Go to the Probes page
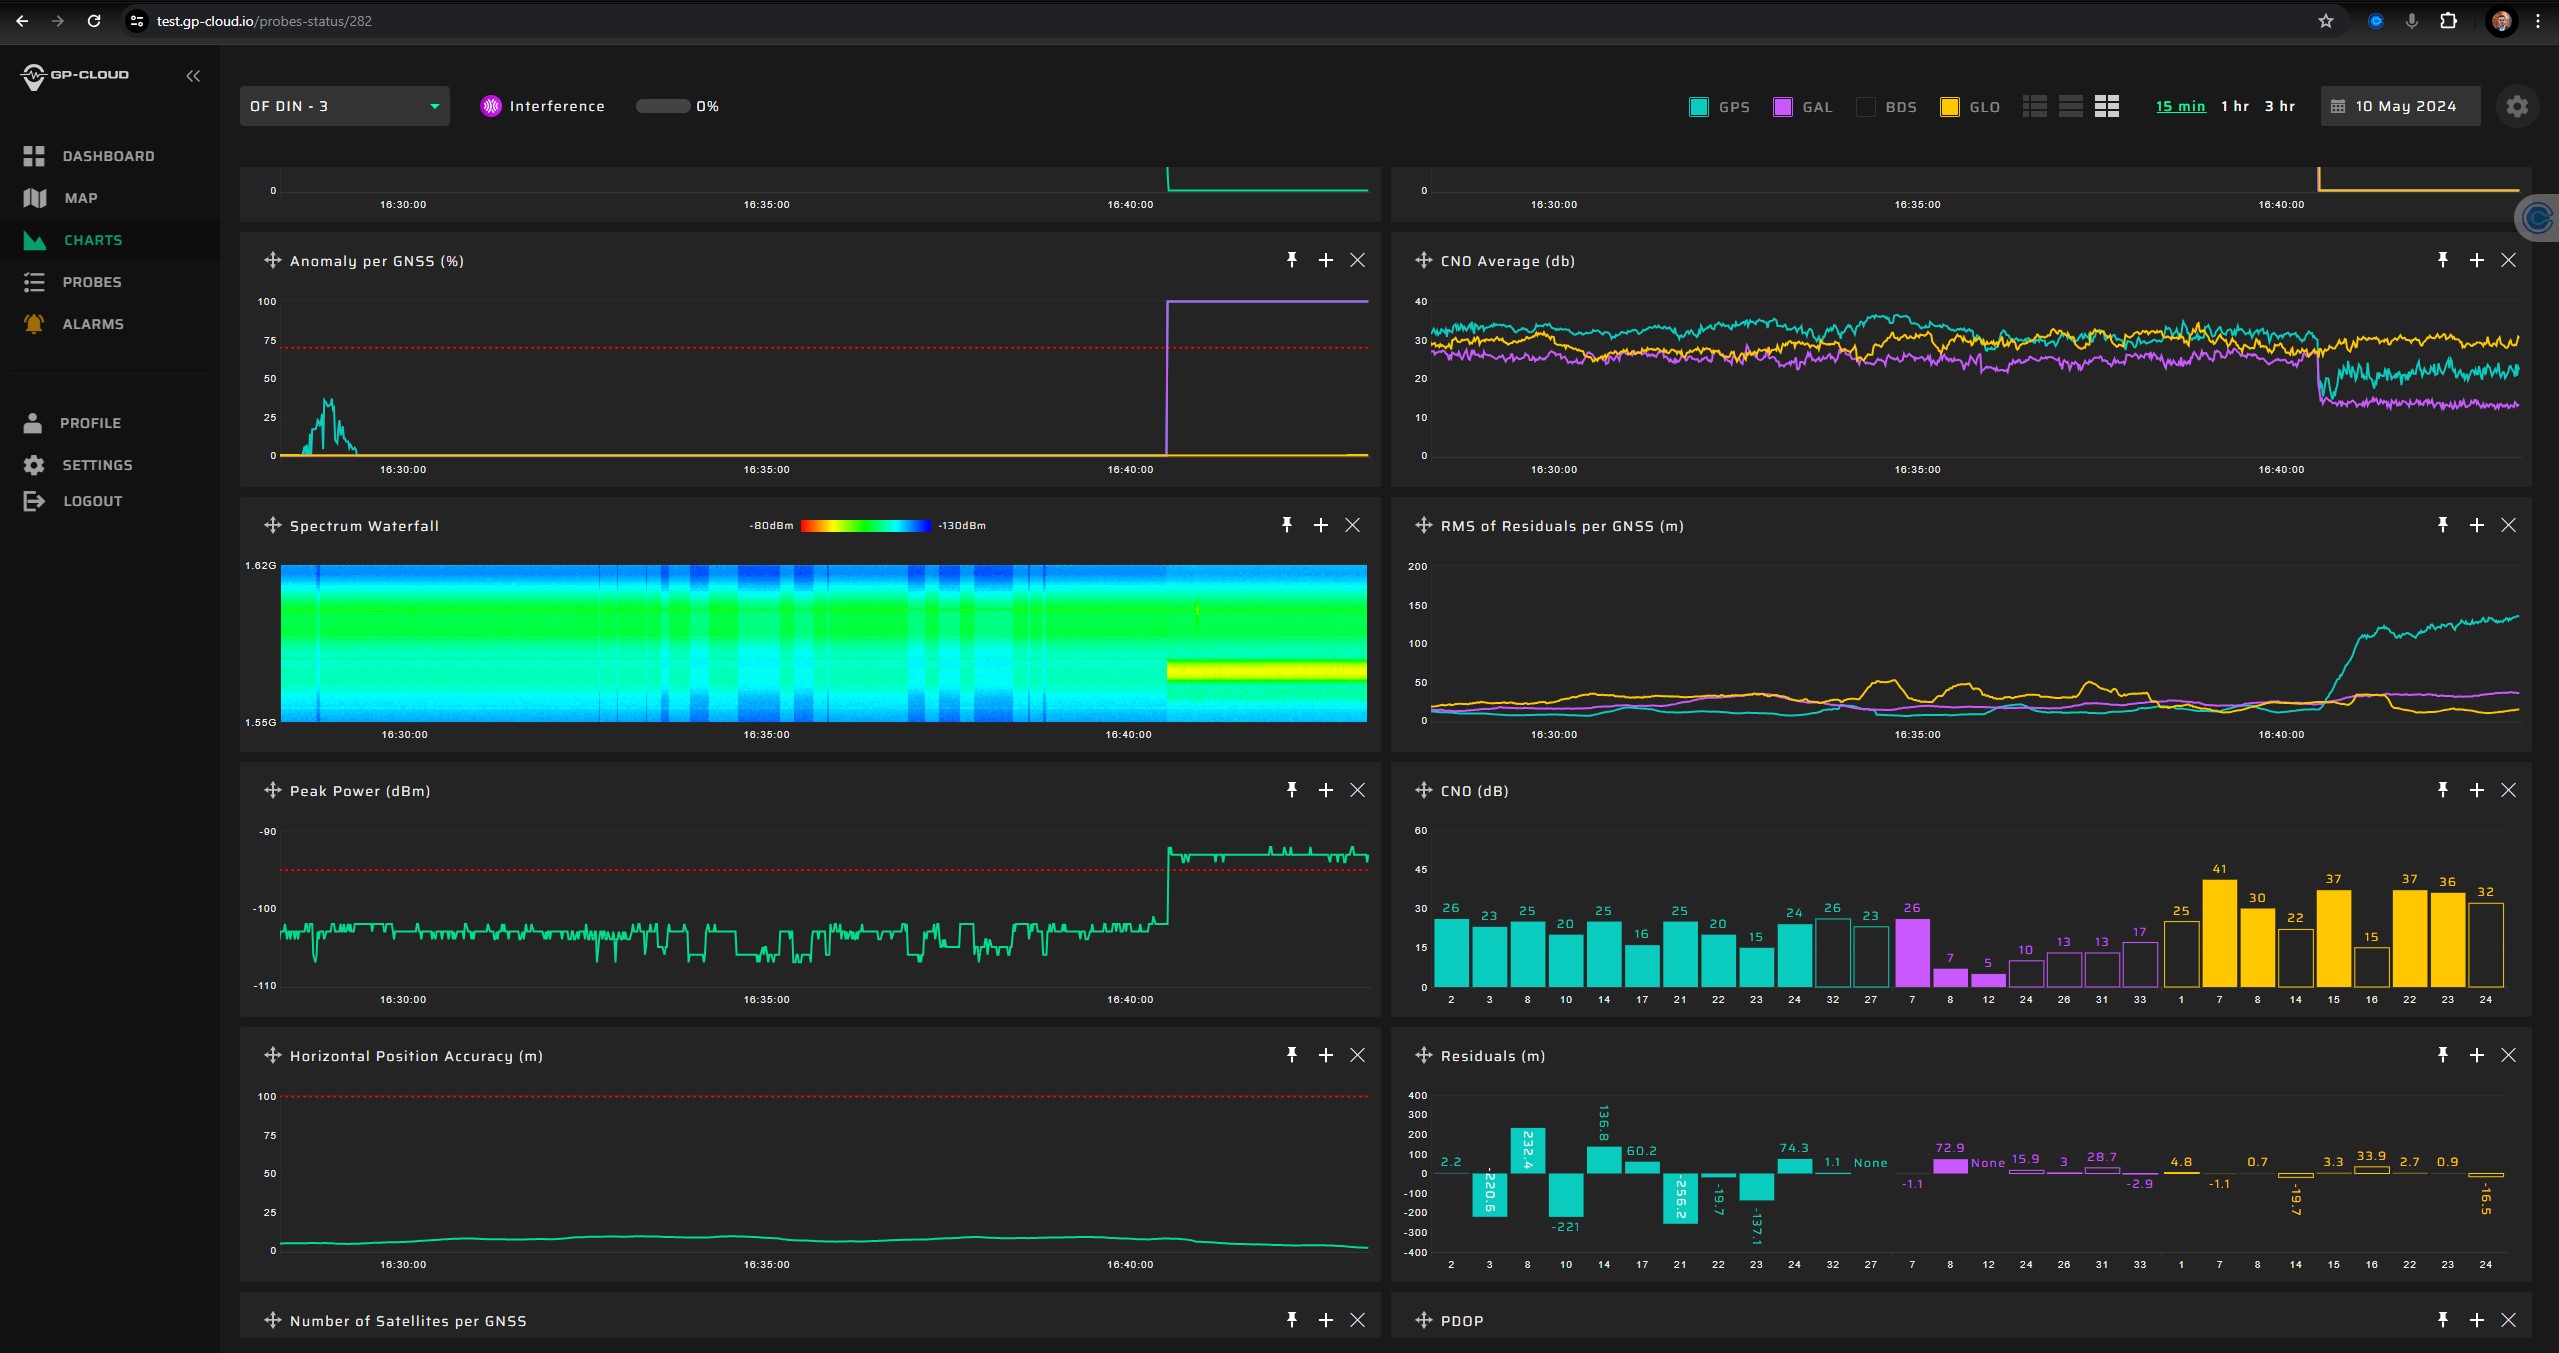 pyautogui.click(x=91, y=282)
